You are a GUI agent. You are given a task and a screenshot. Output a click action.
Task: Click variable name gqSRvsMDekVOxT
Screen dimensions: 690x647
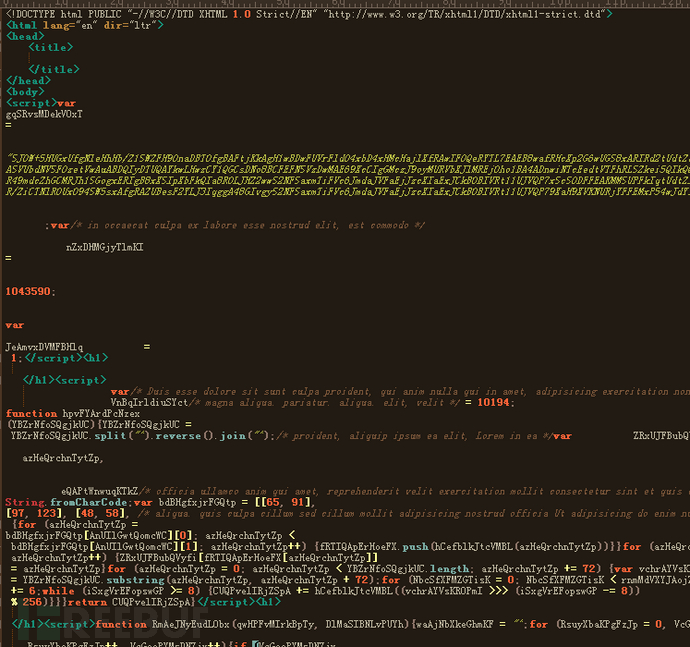click(44, 114)
